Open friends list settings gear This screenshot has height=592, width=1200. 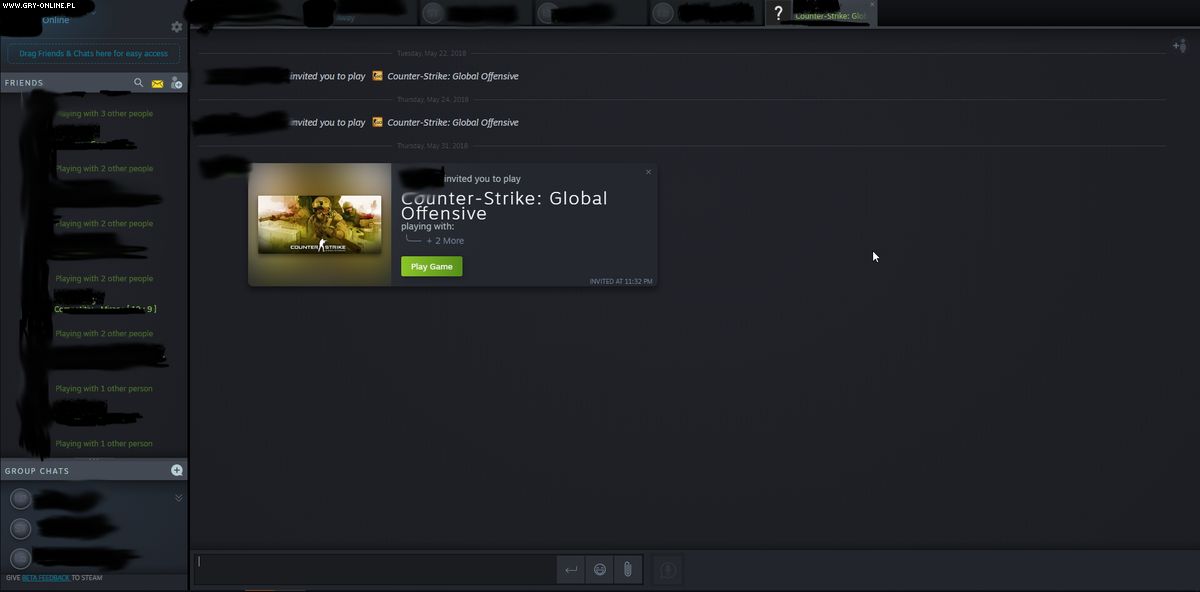(177, 27)
